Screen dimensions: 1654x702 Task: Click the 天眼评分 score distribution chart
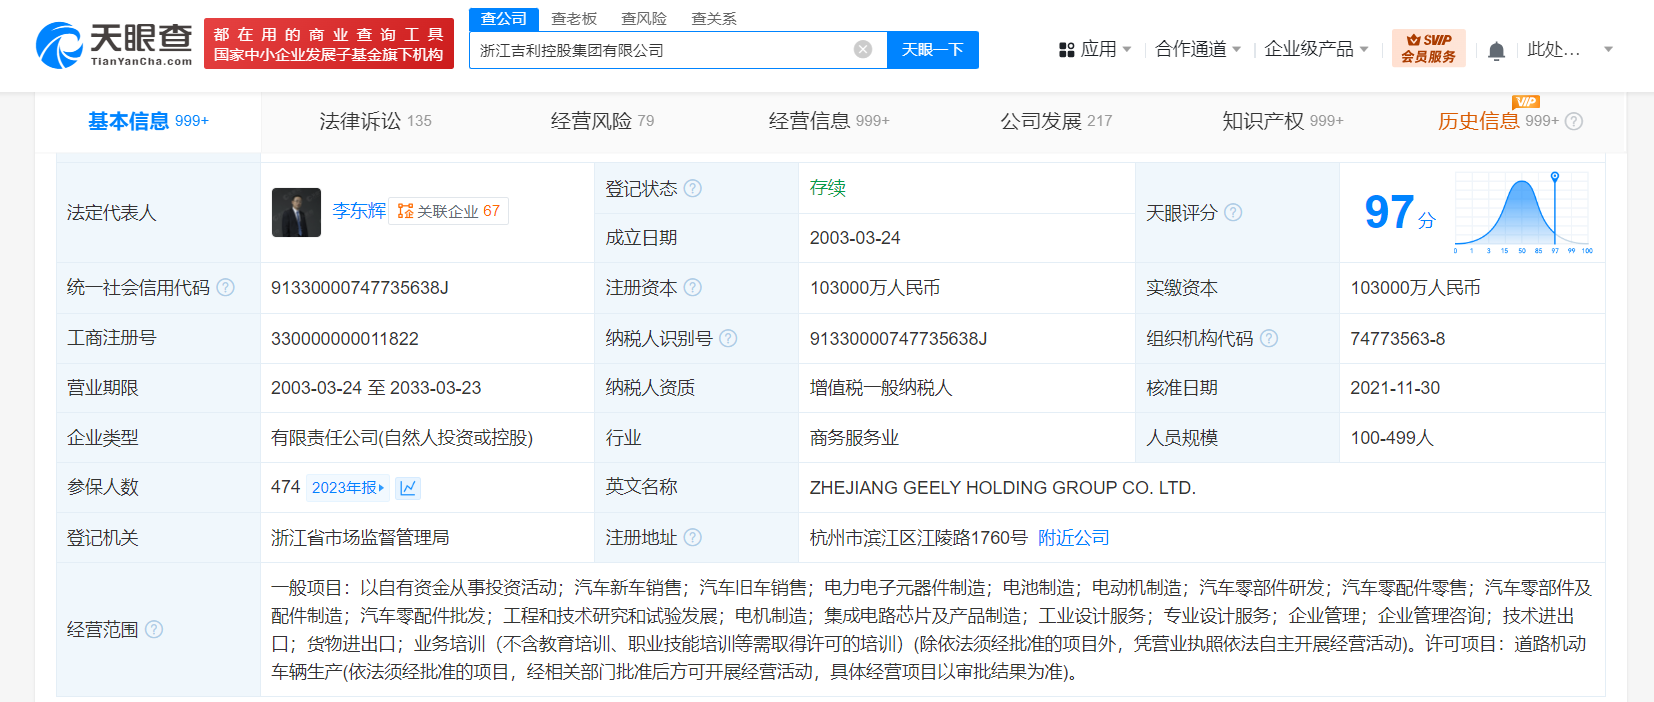click(1522, 212)
